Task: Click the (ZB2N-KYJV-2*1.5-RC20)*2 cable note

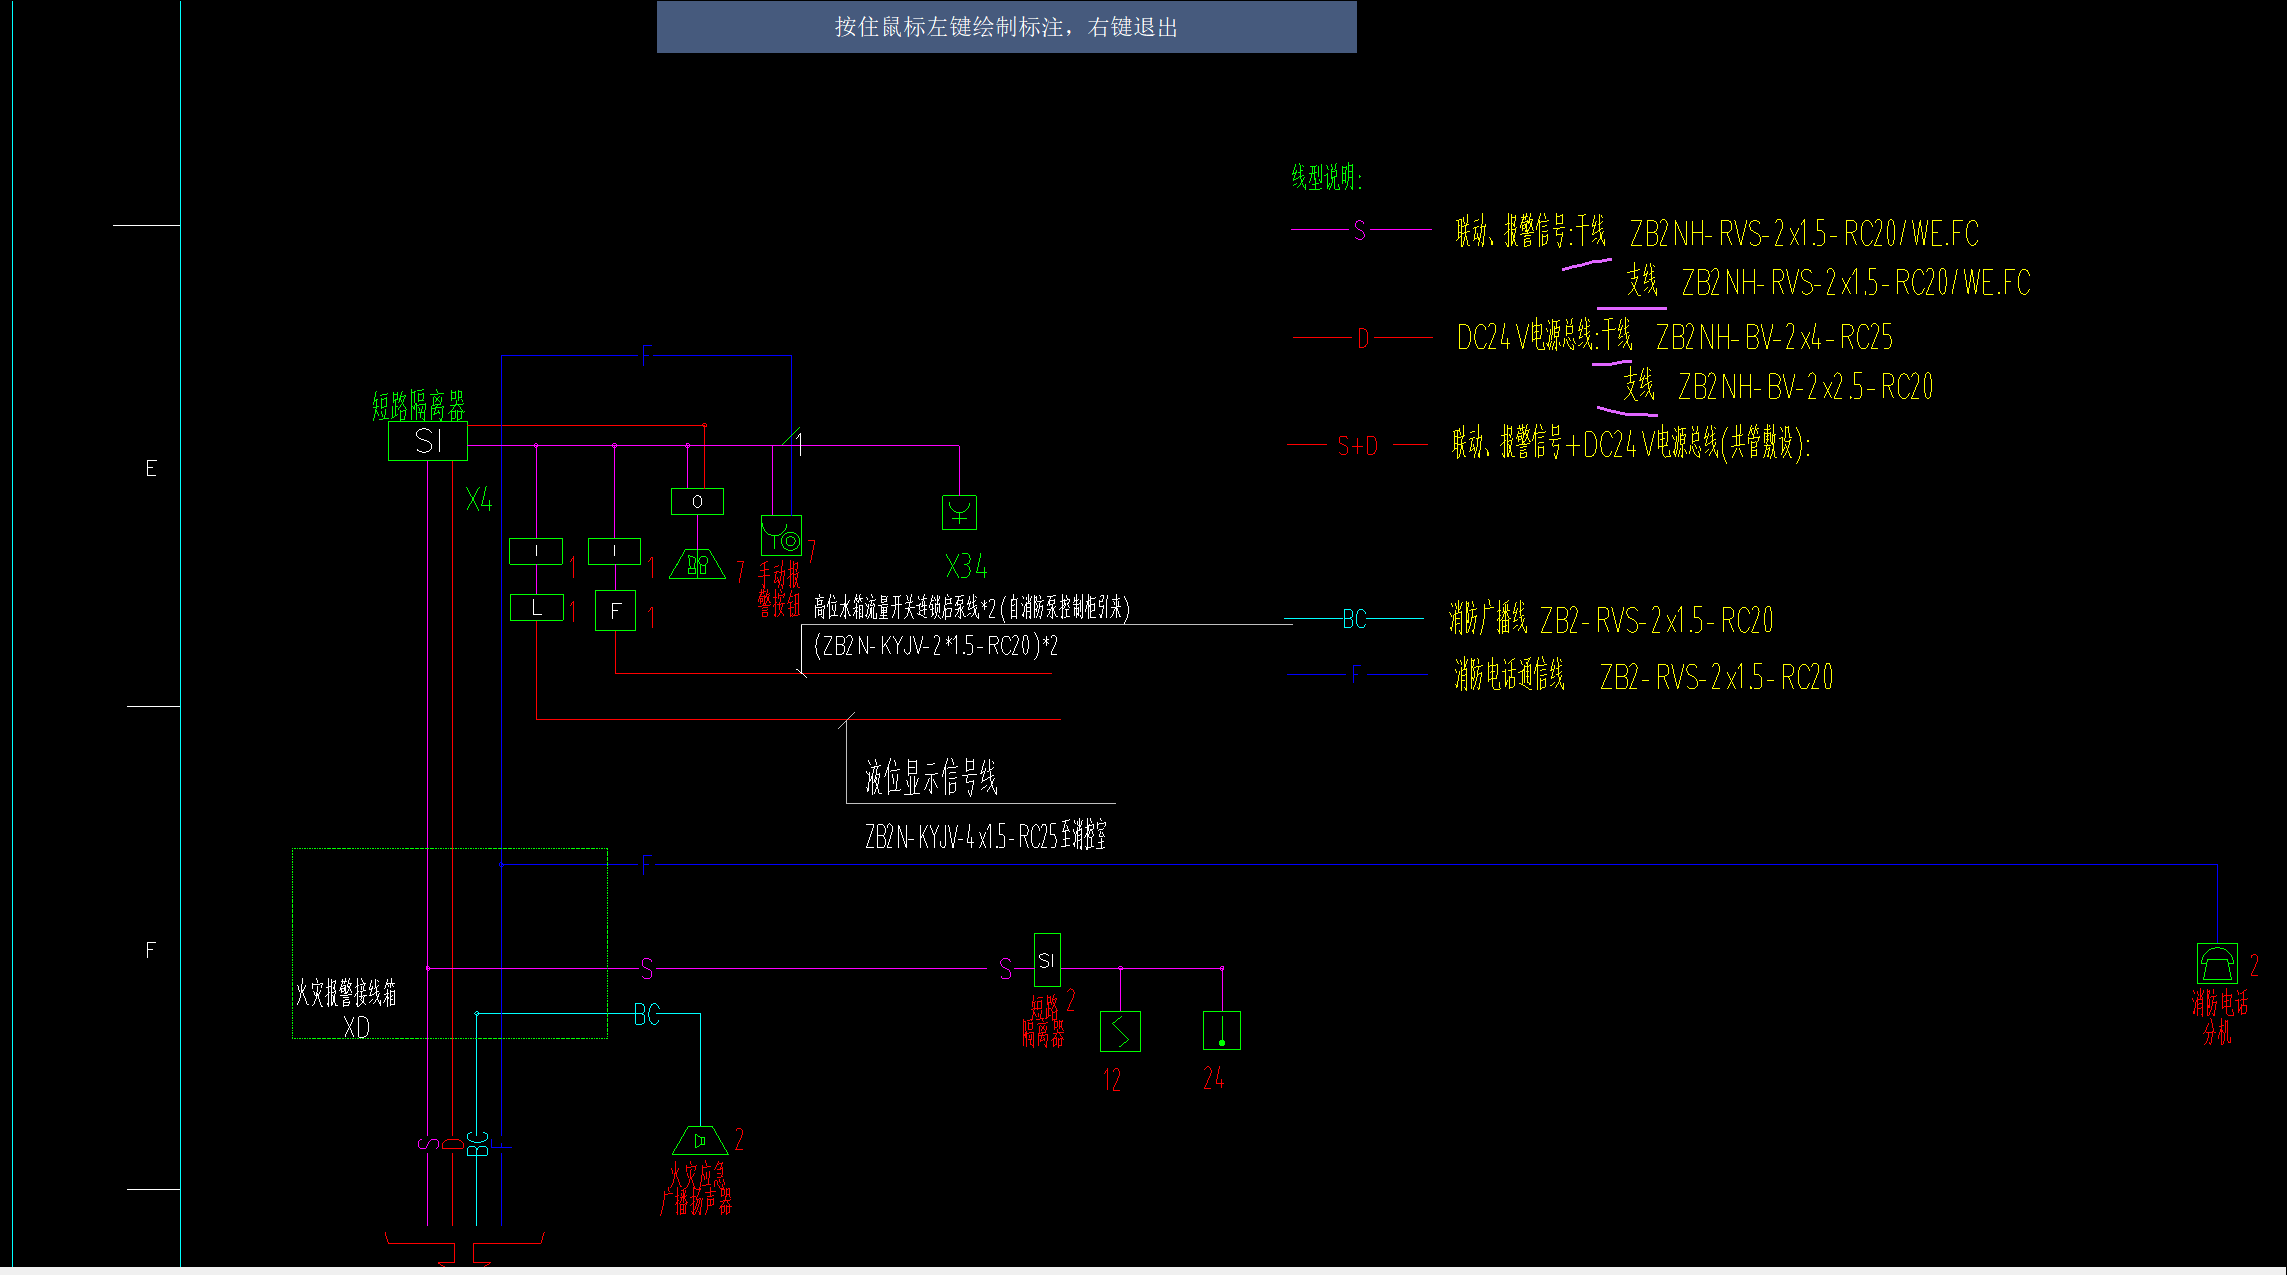Action: [x=936, y=646]
